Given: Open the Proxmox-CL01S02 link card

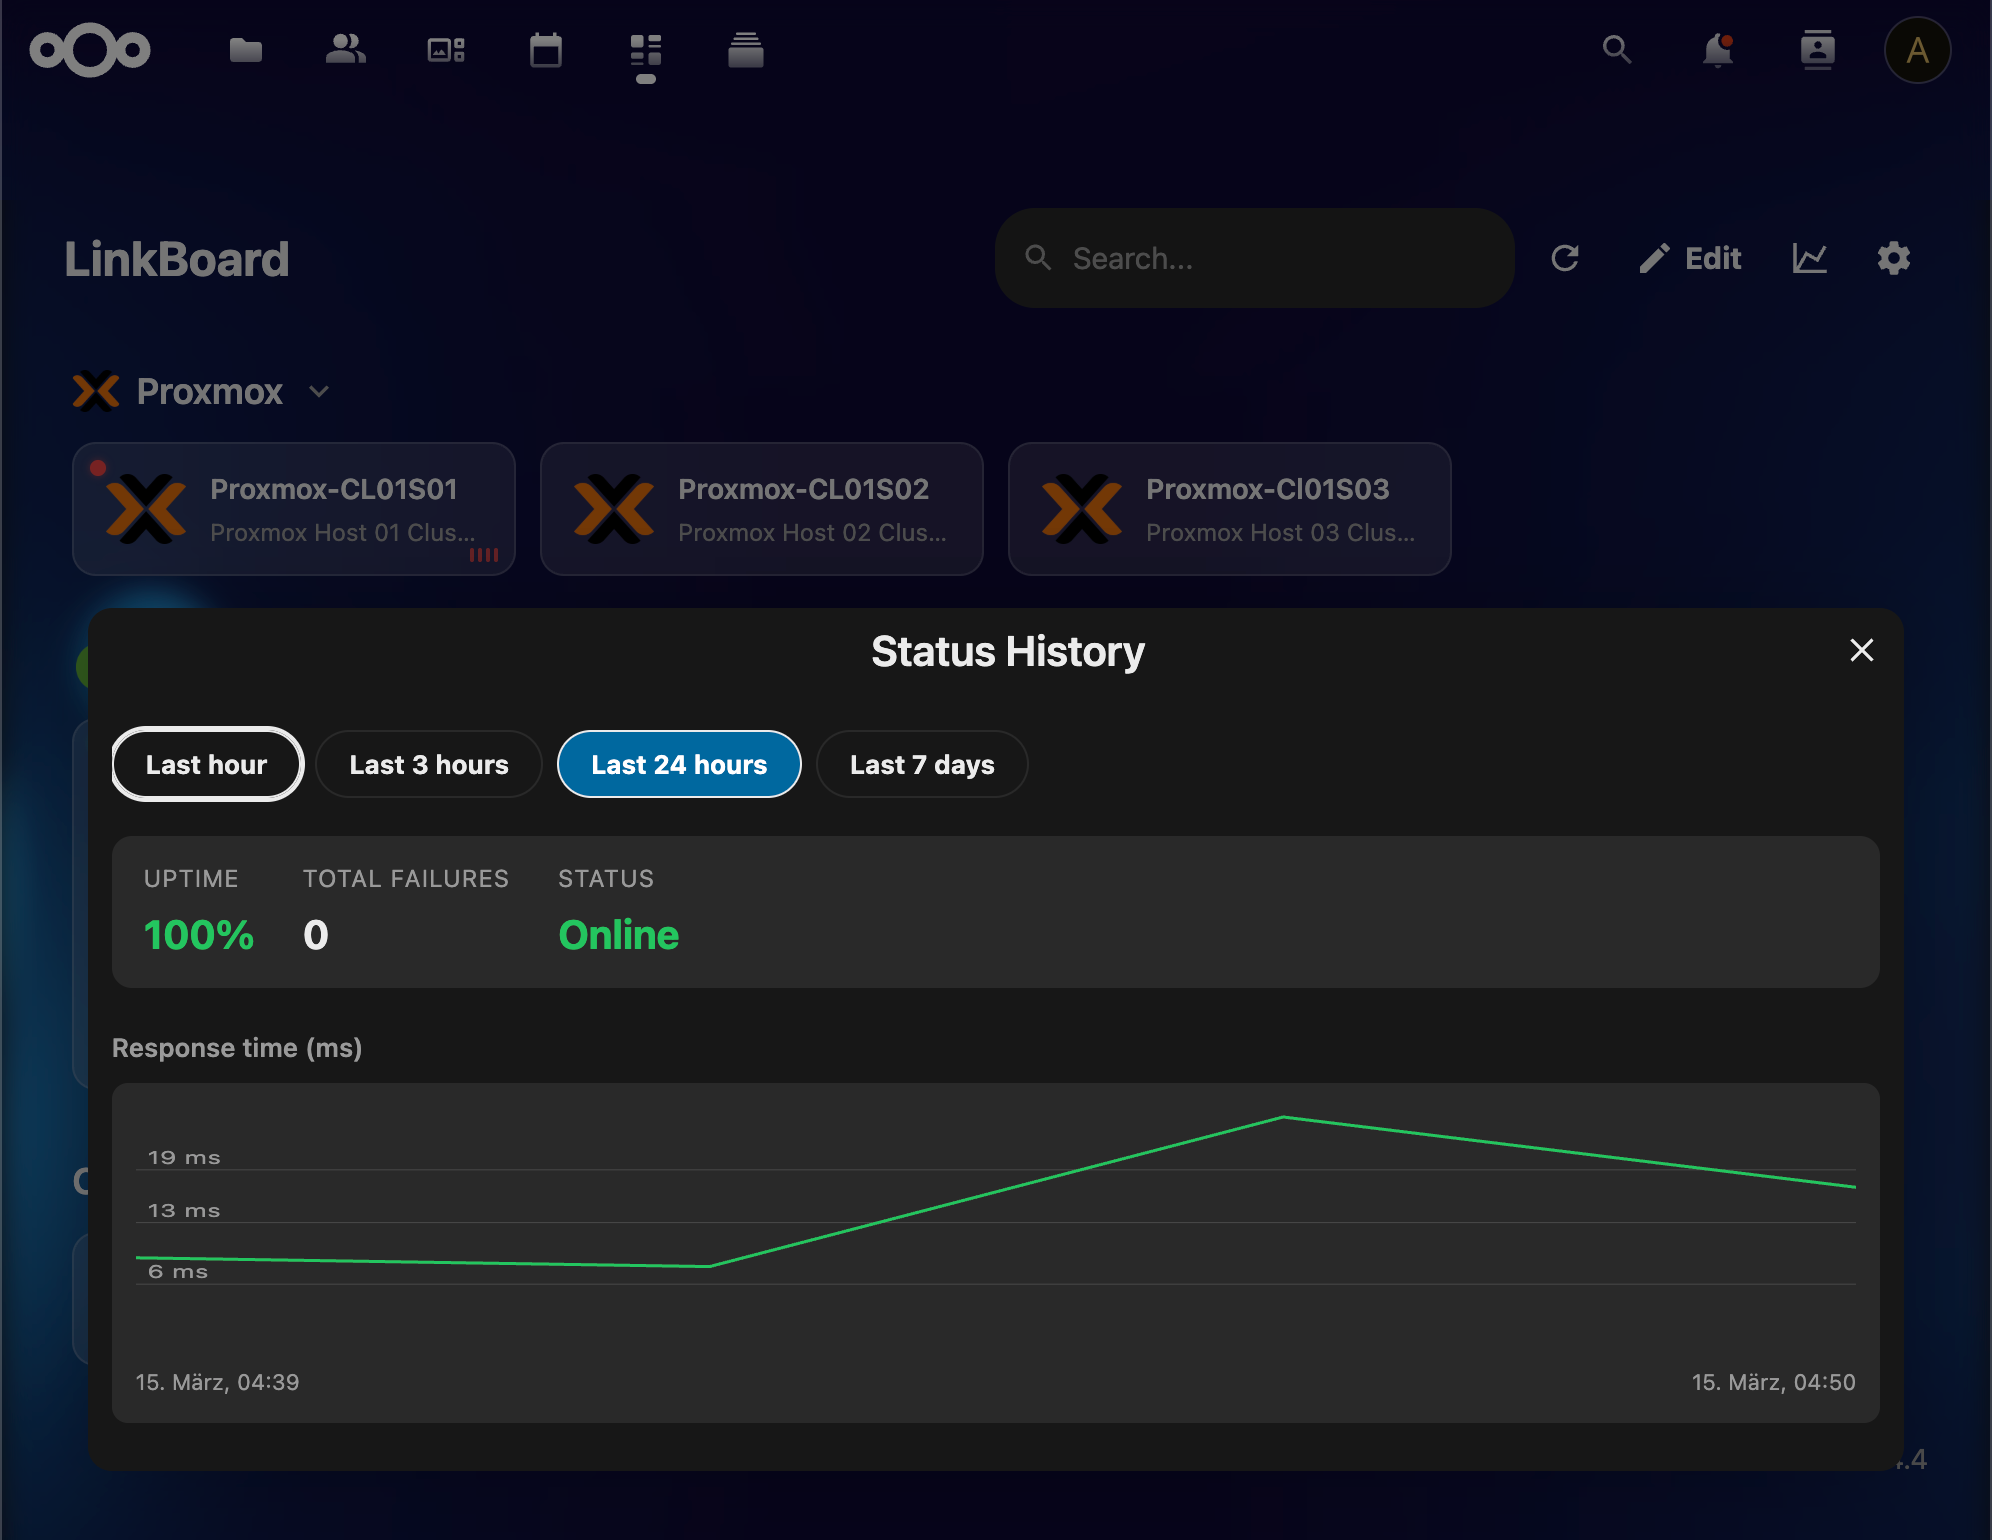Looking at the screenshot, I should pyautogui.click(x=761, y=509).
